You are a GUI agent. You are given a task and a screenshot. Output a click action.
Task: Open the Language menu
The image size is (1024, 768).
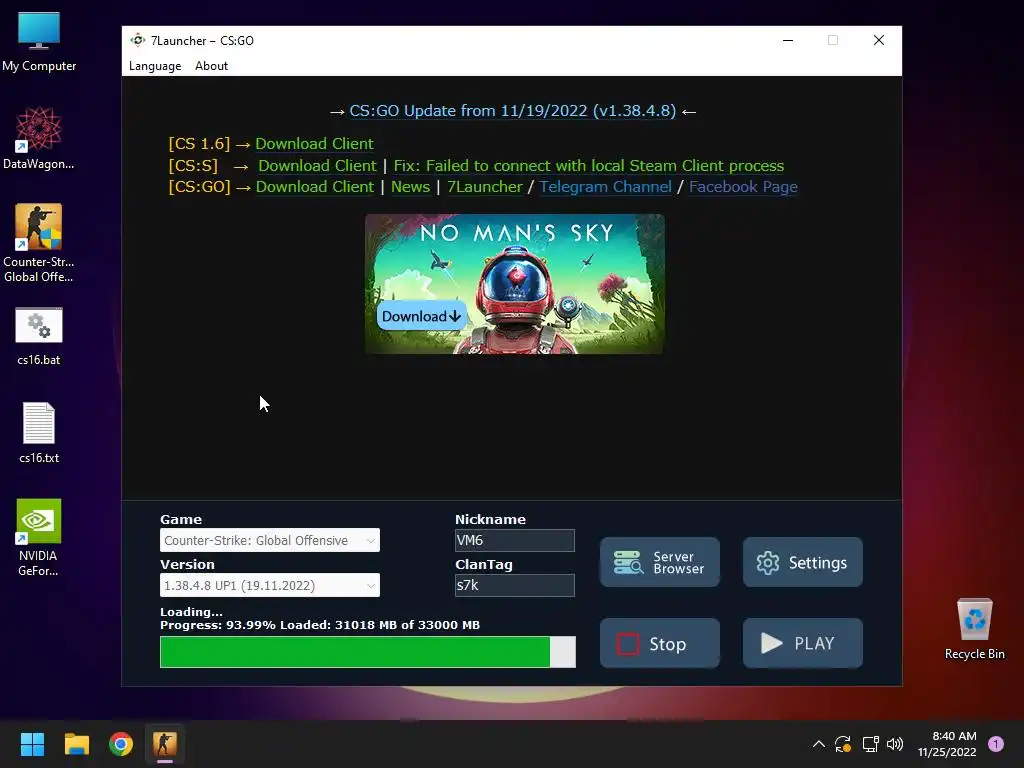[x=155, y=66]
